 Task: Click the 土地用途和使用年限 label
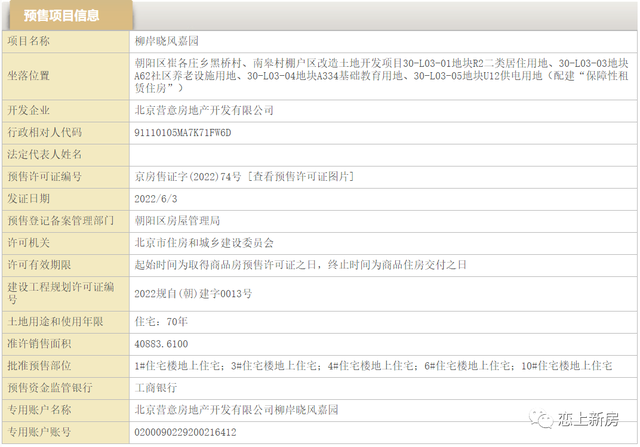[x=55, y=321]
